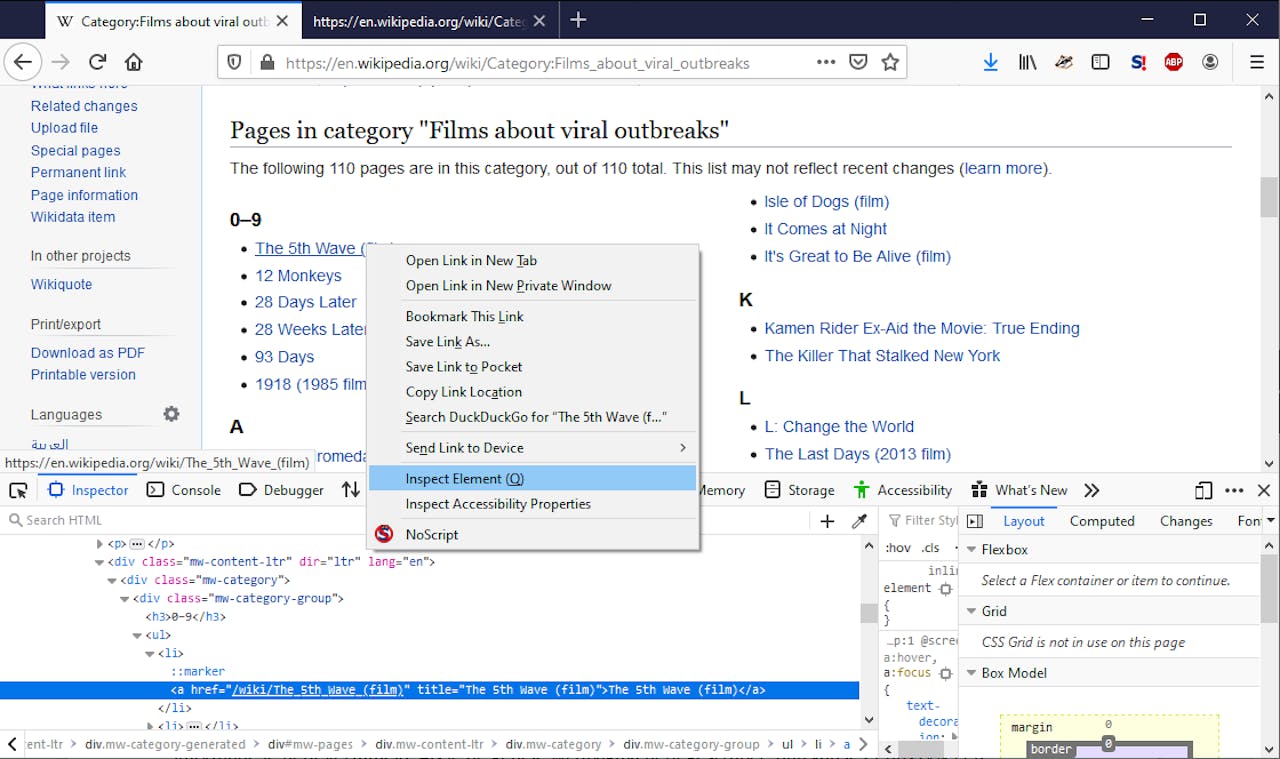
Task: Bookmark this page with star icon
Action: pyautogui.click(x=890, y=62)
